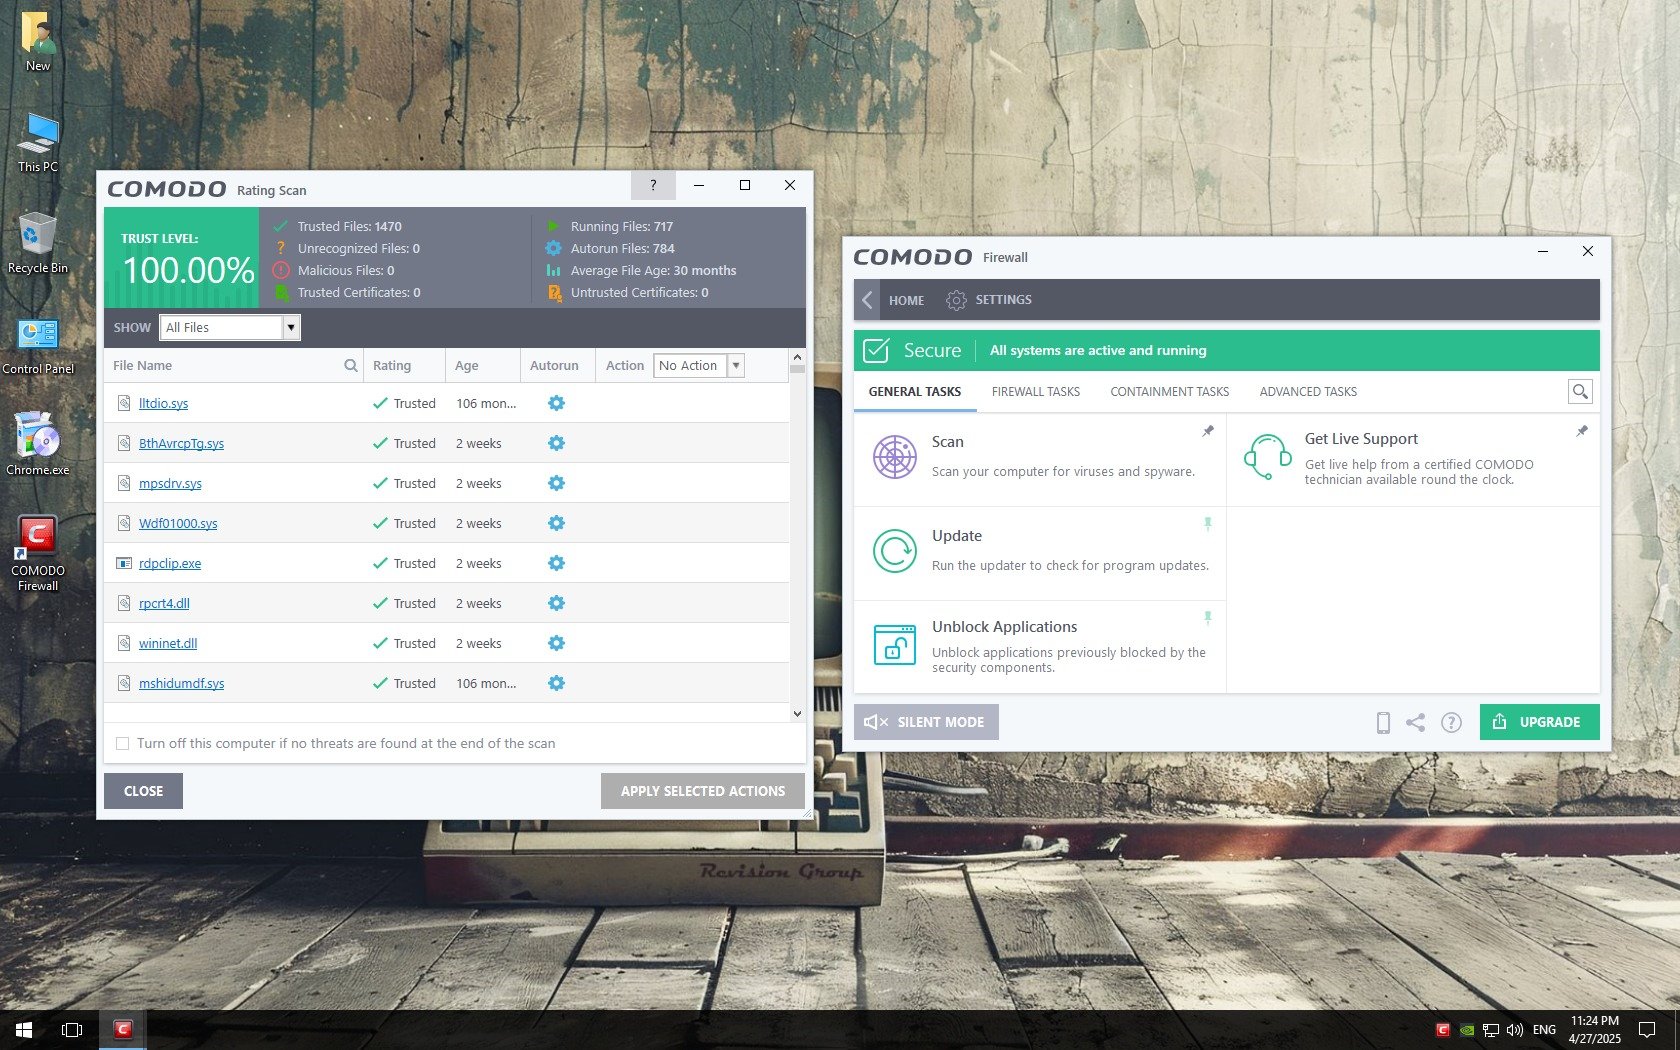This screenshot has height=1050, width=1680.
Task: Open the No Action dropdown
Action: (x=699, y=366)
